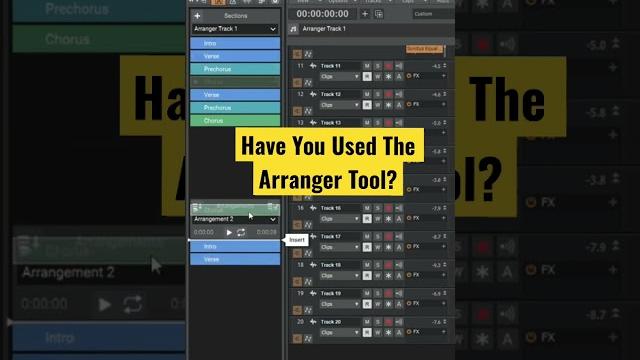Open the Custom preset dropdown
The image size is (640, 360).
433,14
